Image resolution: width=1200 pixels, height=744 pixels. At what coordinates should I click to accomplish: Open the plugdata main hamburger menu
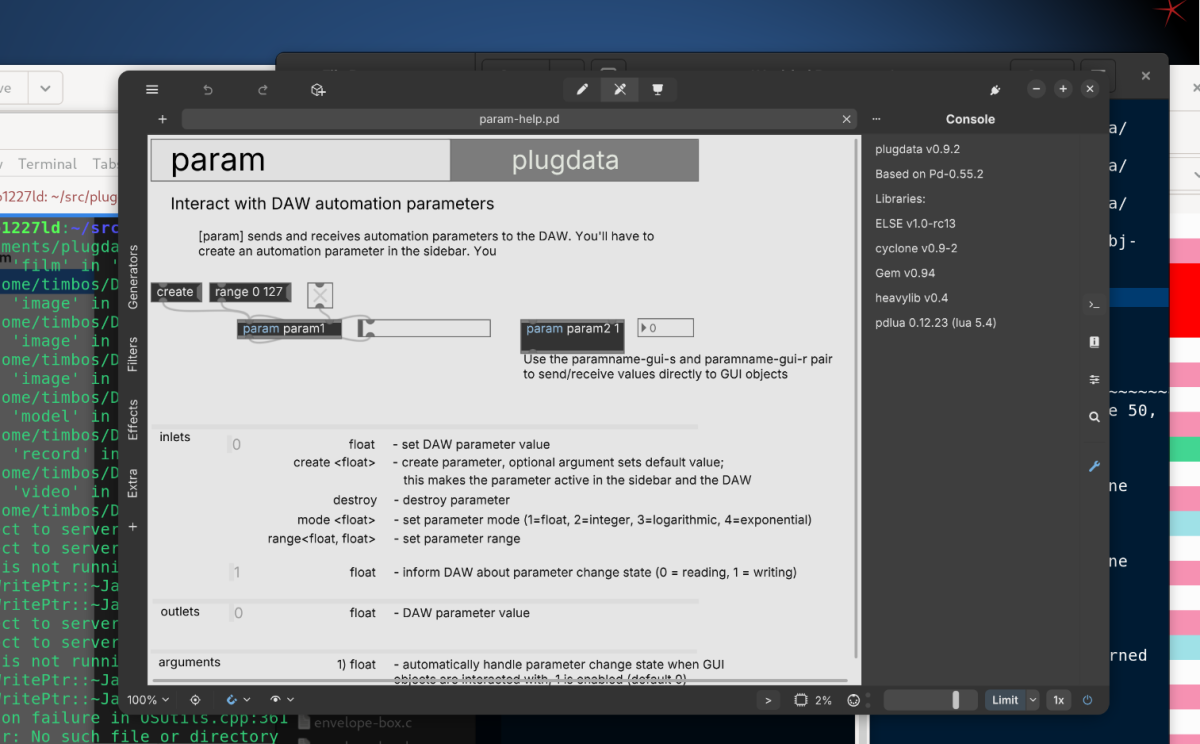coord(152,89)
